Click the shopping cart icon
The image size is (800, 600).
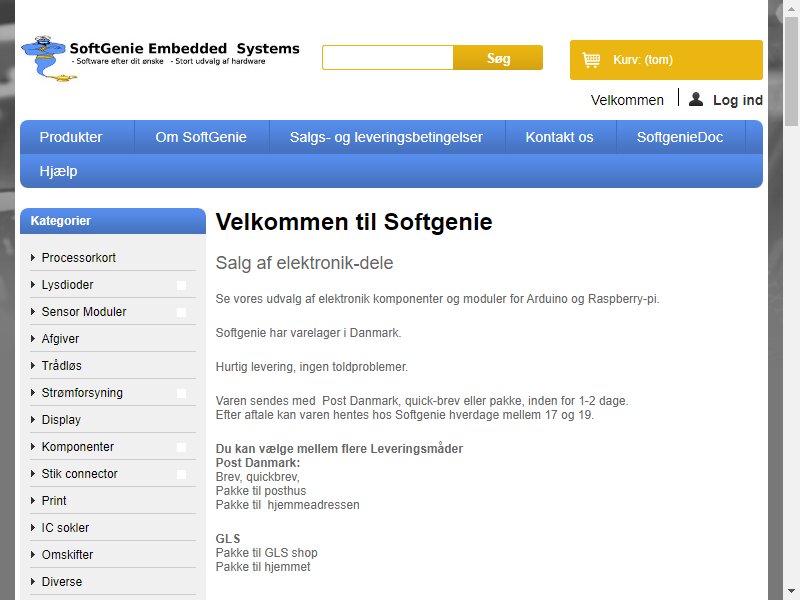(591, 60)
